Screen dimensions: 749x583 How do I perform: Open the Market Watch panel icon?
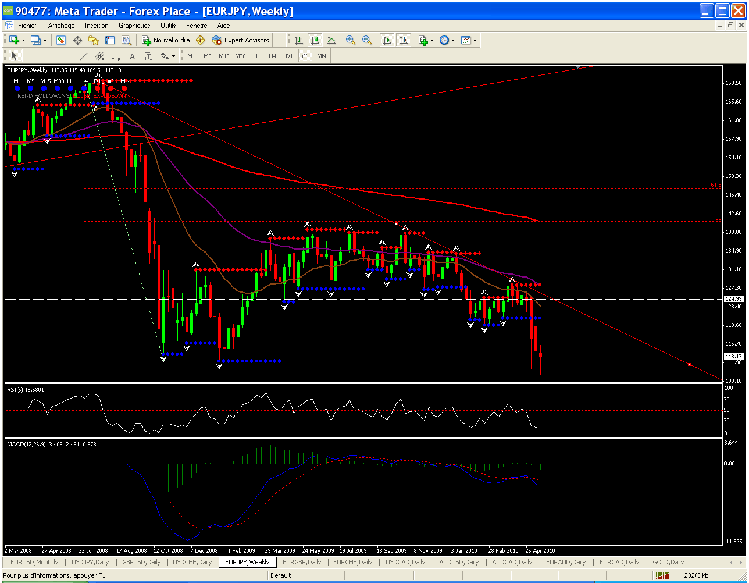pos(61,40)
